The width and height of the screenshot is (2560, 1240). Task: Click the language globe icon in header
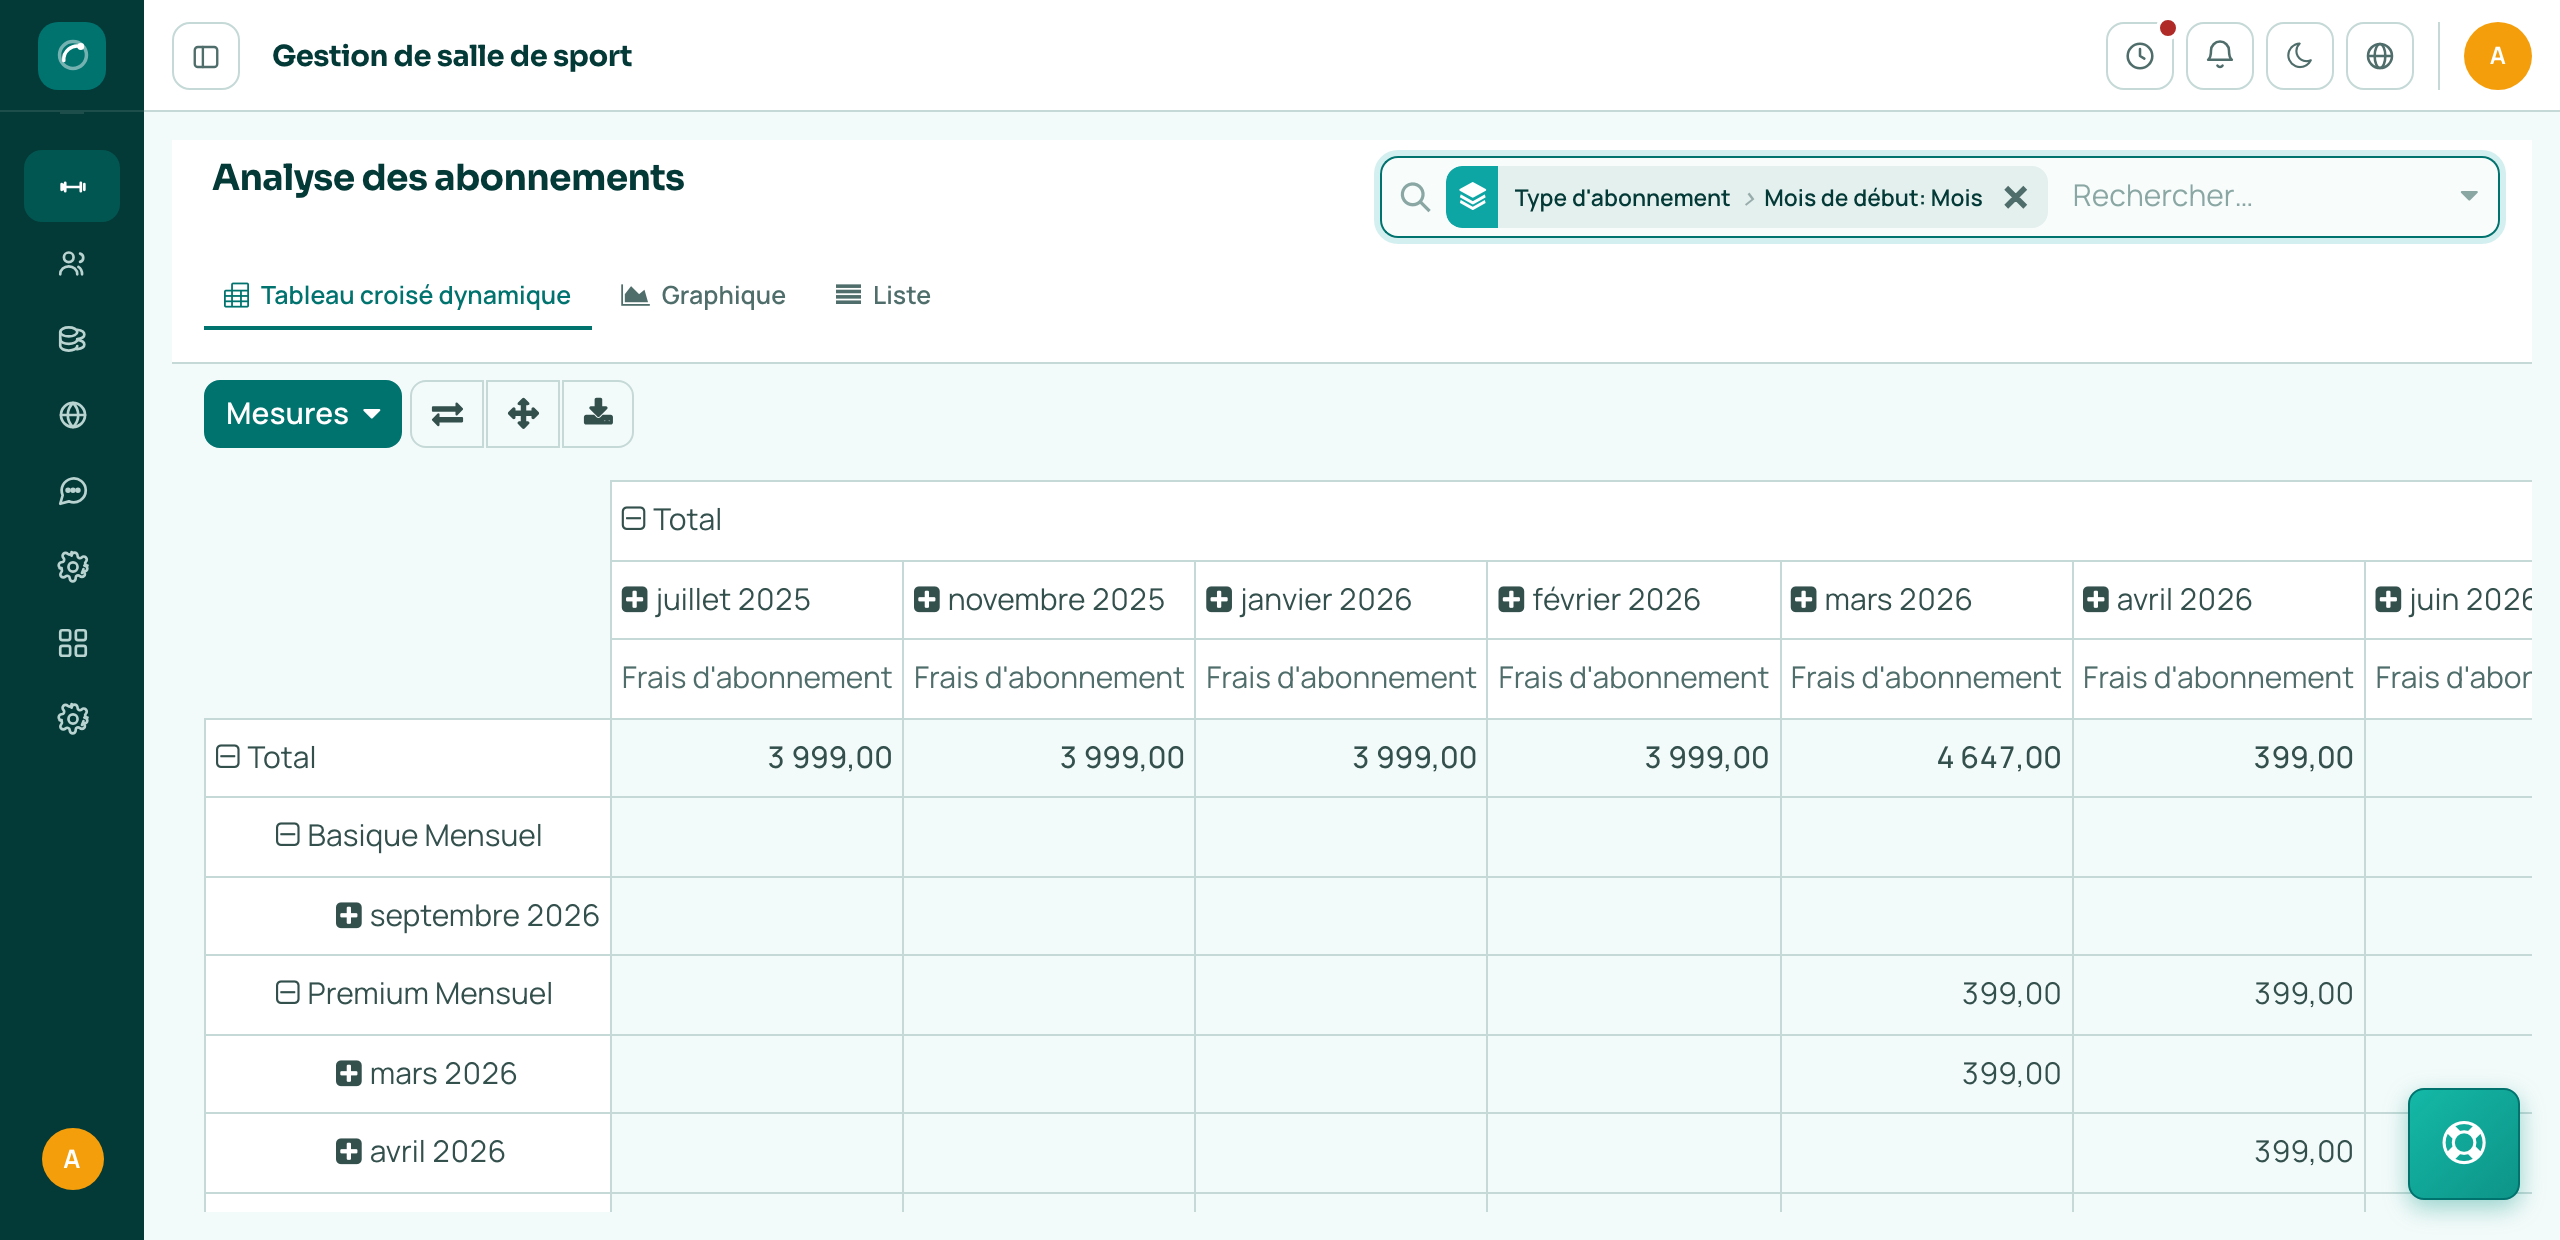point(2380,56)
